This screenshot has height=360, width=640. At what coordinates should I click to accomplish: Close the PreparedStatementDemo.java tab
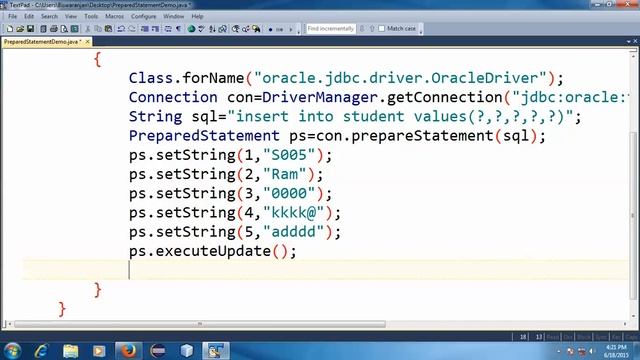coord(87,42)
